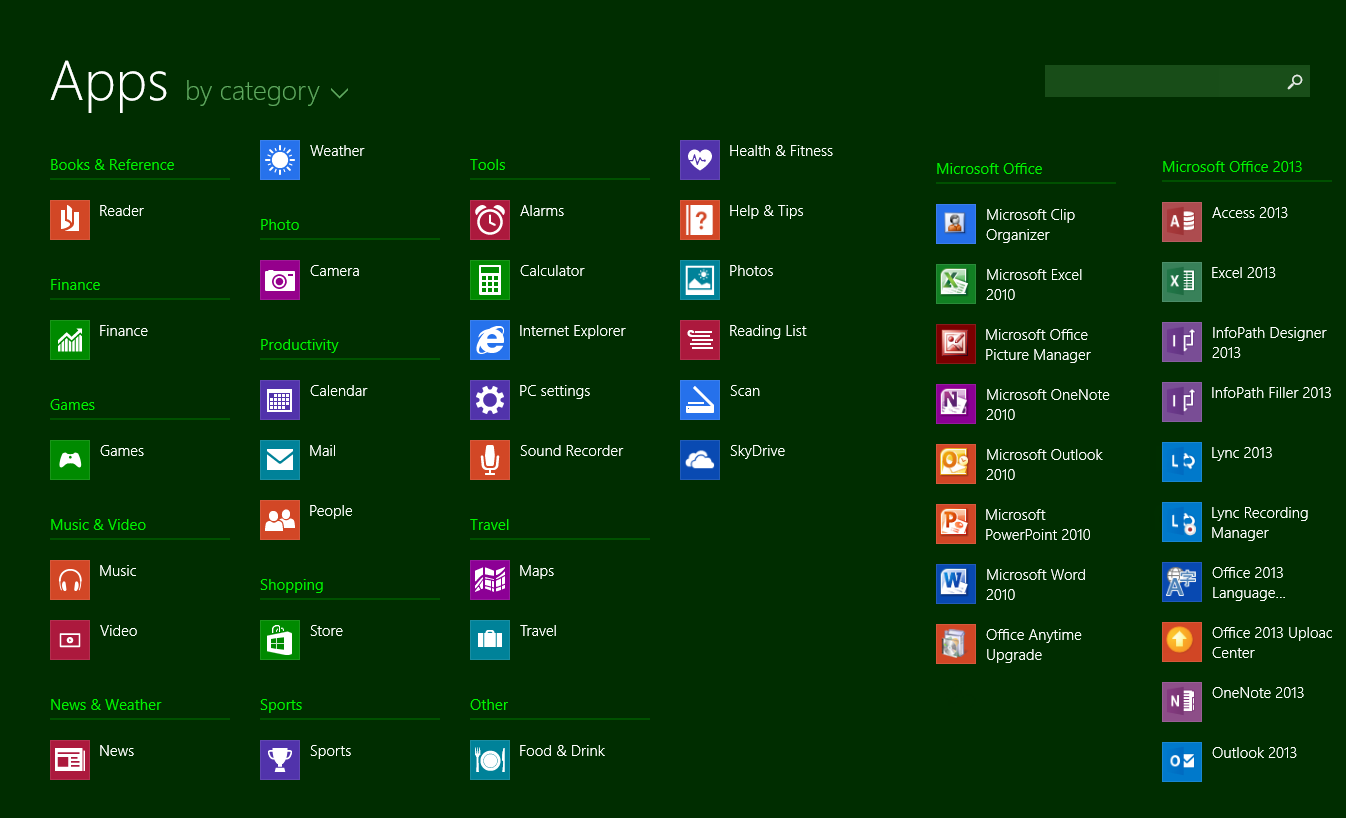Screen dimensions: 1346x818
Task: Select the Shopping category header
Action: tap(292, 585)
